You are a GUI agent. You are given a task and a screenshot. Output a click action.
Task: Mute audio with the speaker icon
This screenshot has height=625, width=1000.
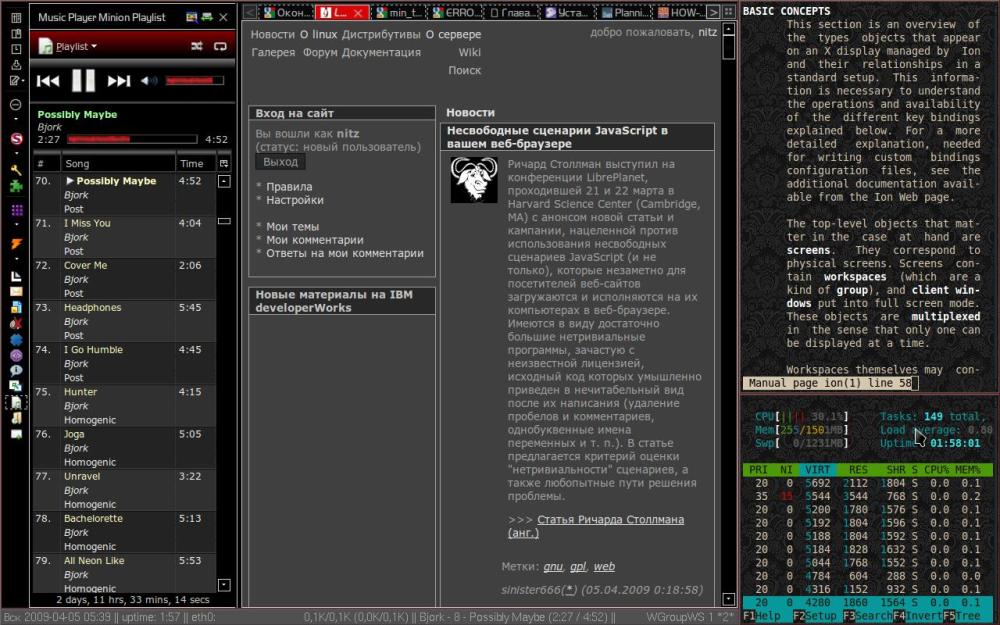coord(149,80)
